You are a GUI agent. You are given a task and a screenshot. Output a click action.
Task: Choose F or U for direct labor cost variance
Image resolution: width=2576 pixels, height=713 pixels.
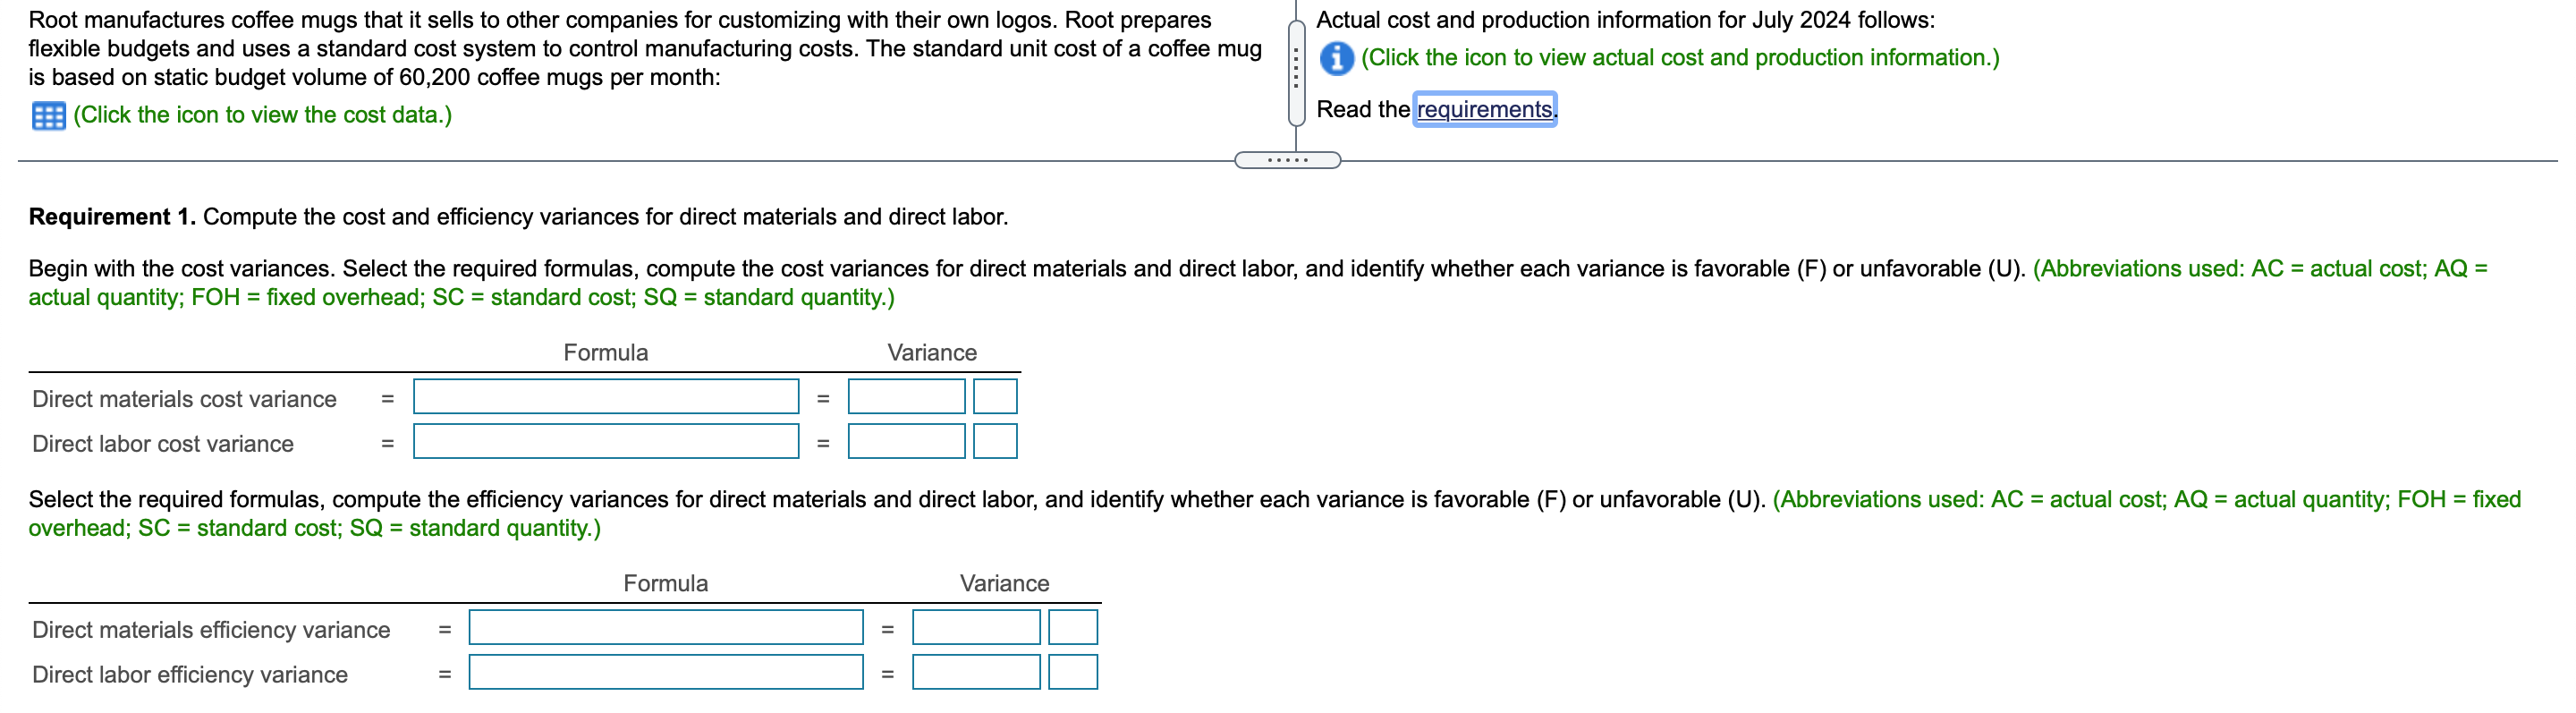point(995,441)
